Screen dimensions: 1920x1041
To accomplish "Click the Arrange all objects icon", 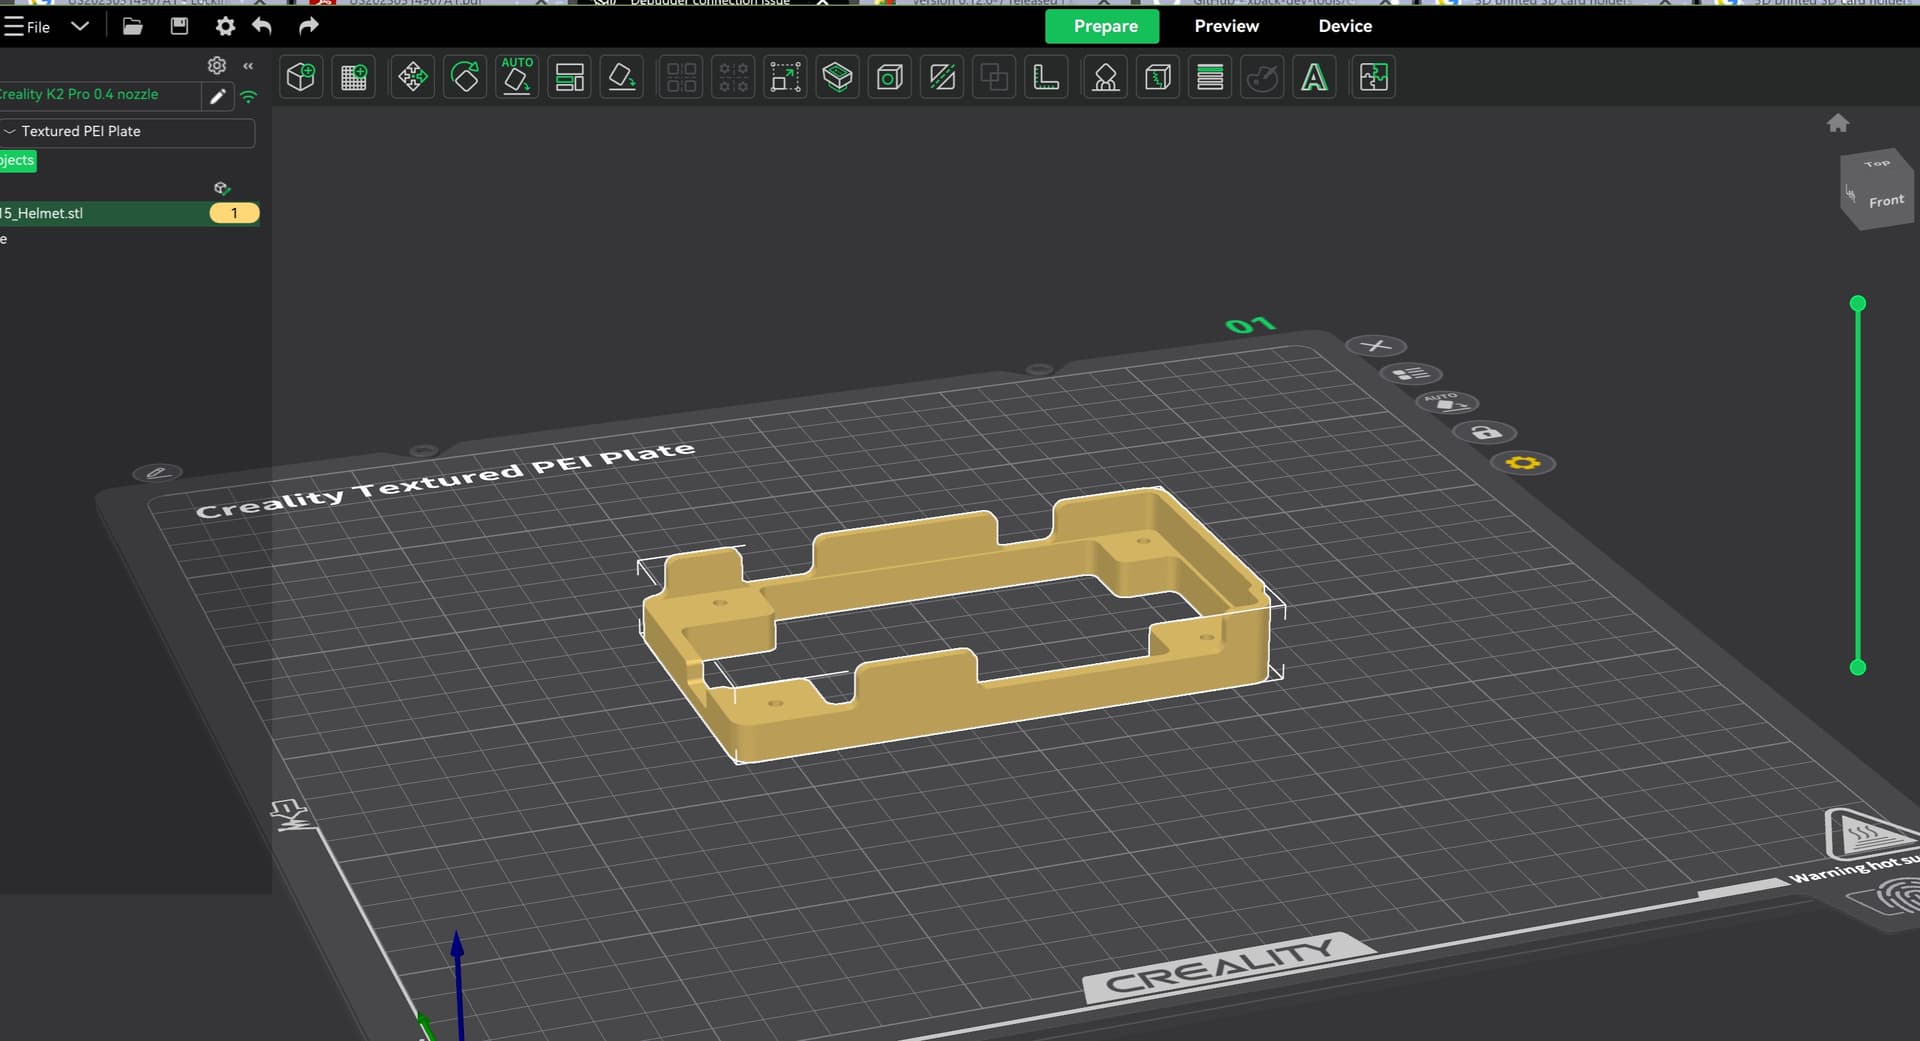I will click(x=570, y=77).
